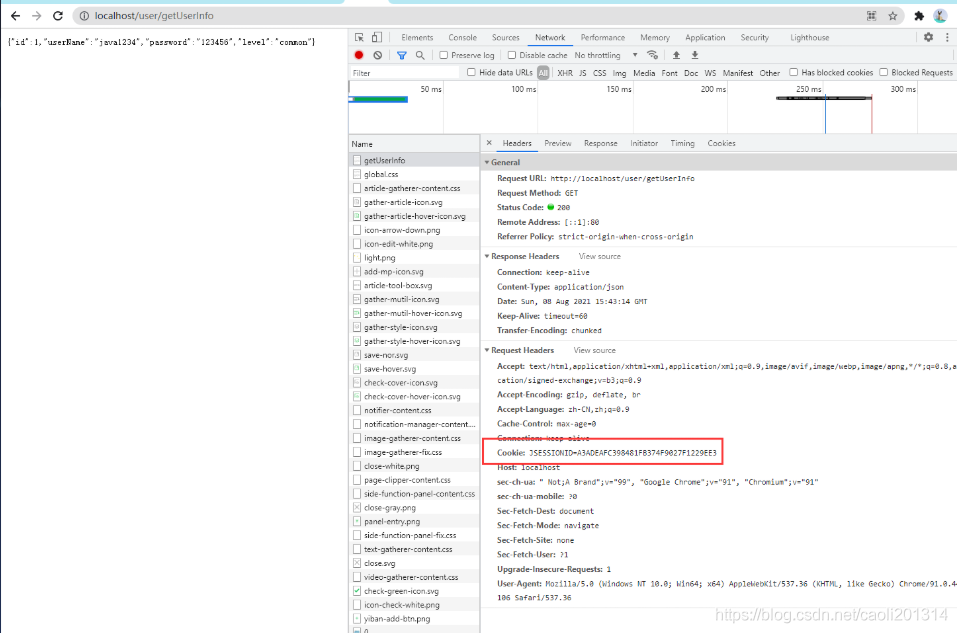Open the Lighthouse panel
957x633 pixels.
810,37
